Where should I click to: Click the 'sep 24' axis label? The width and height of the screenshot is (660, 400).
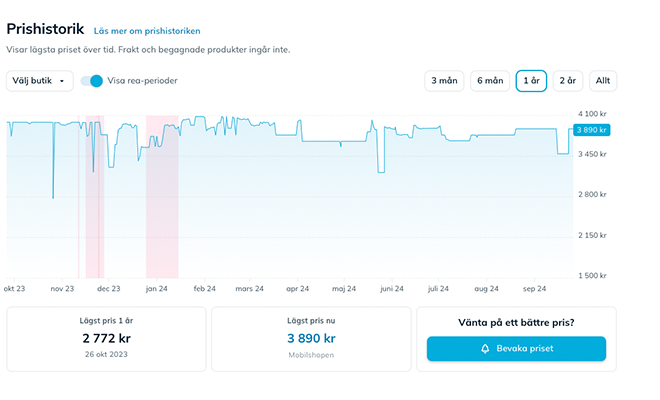(x=534, y=288)
